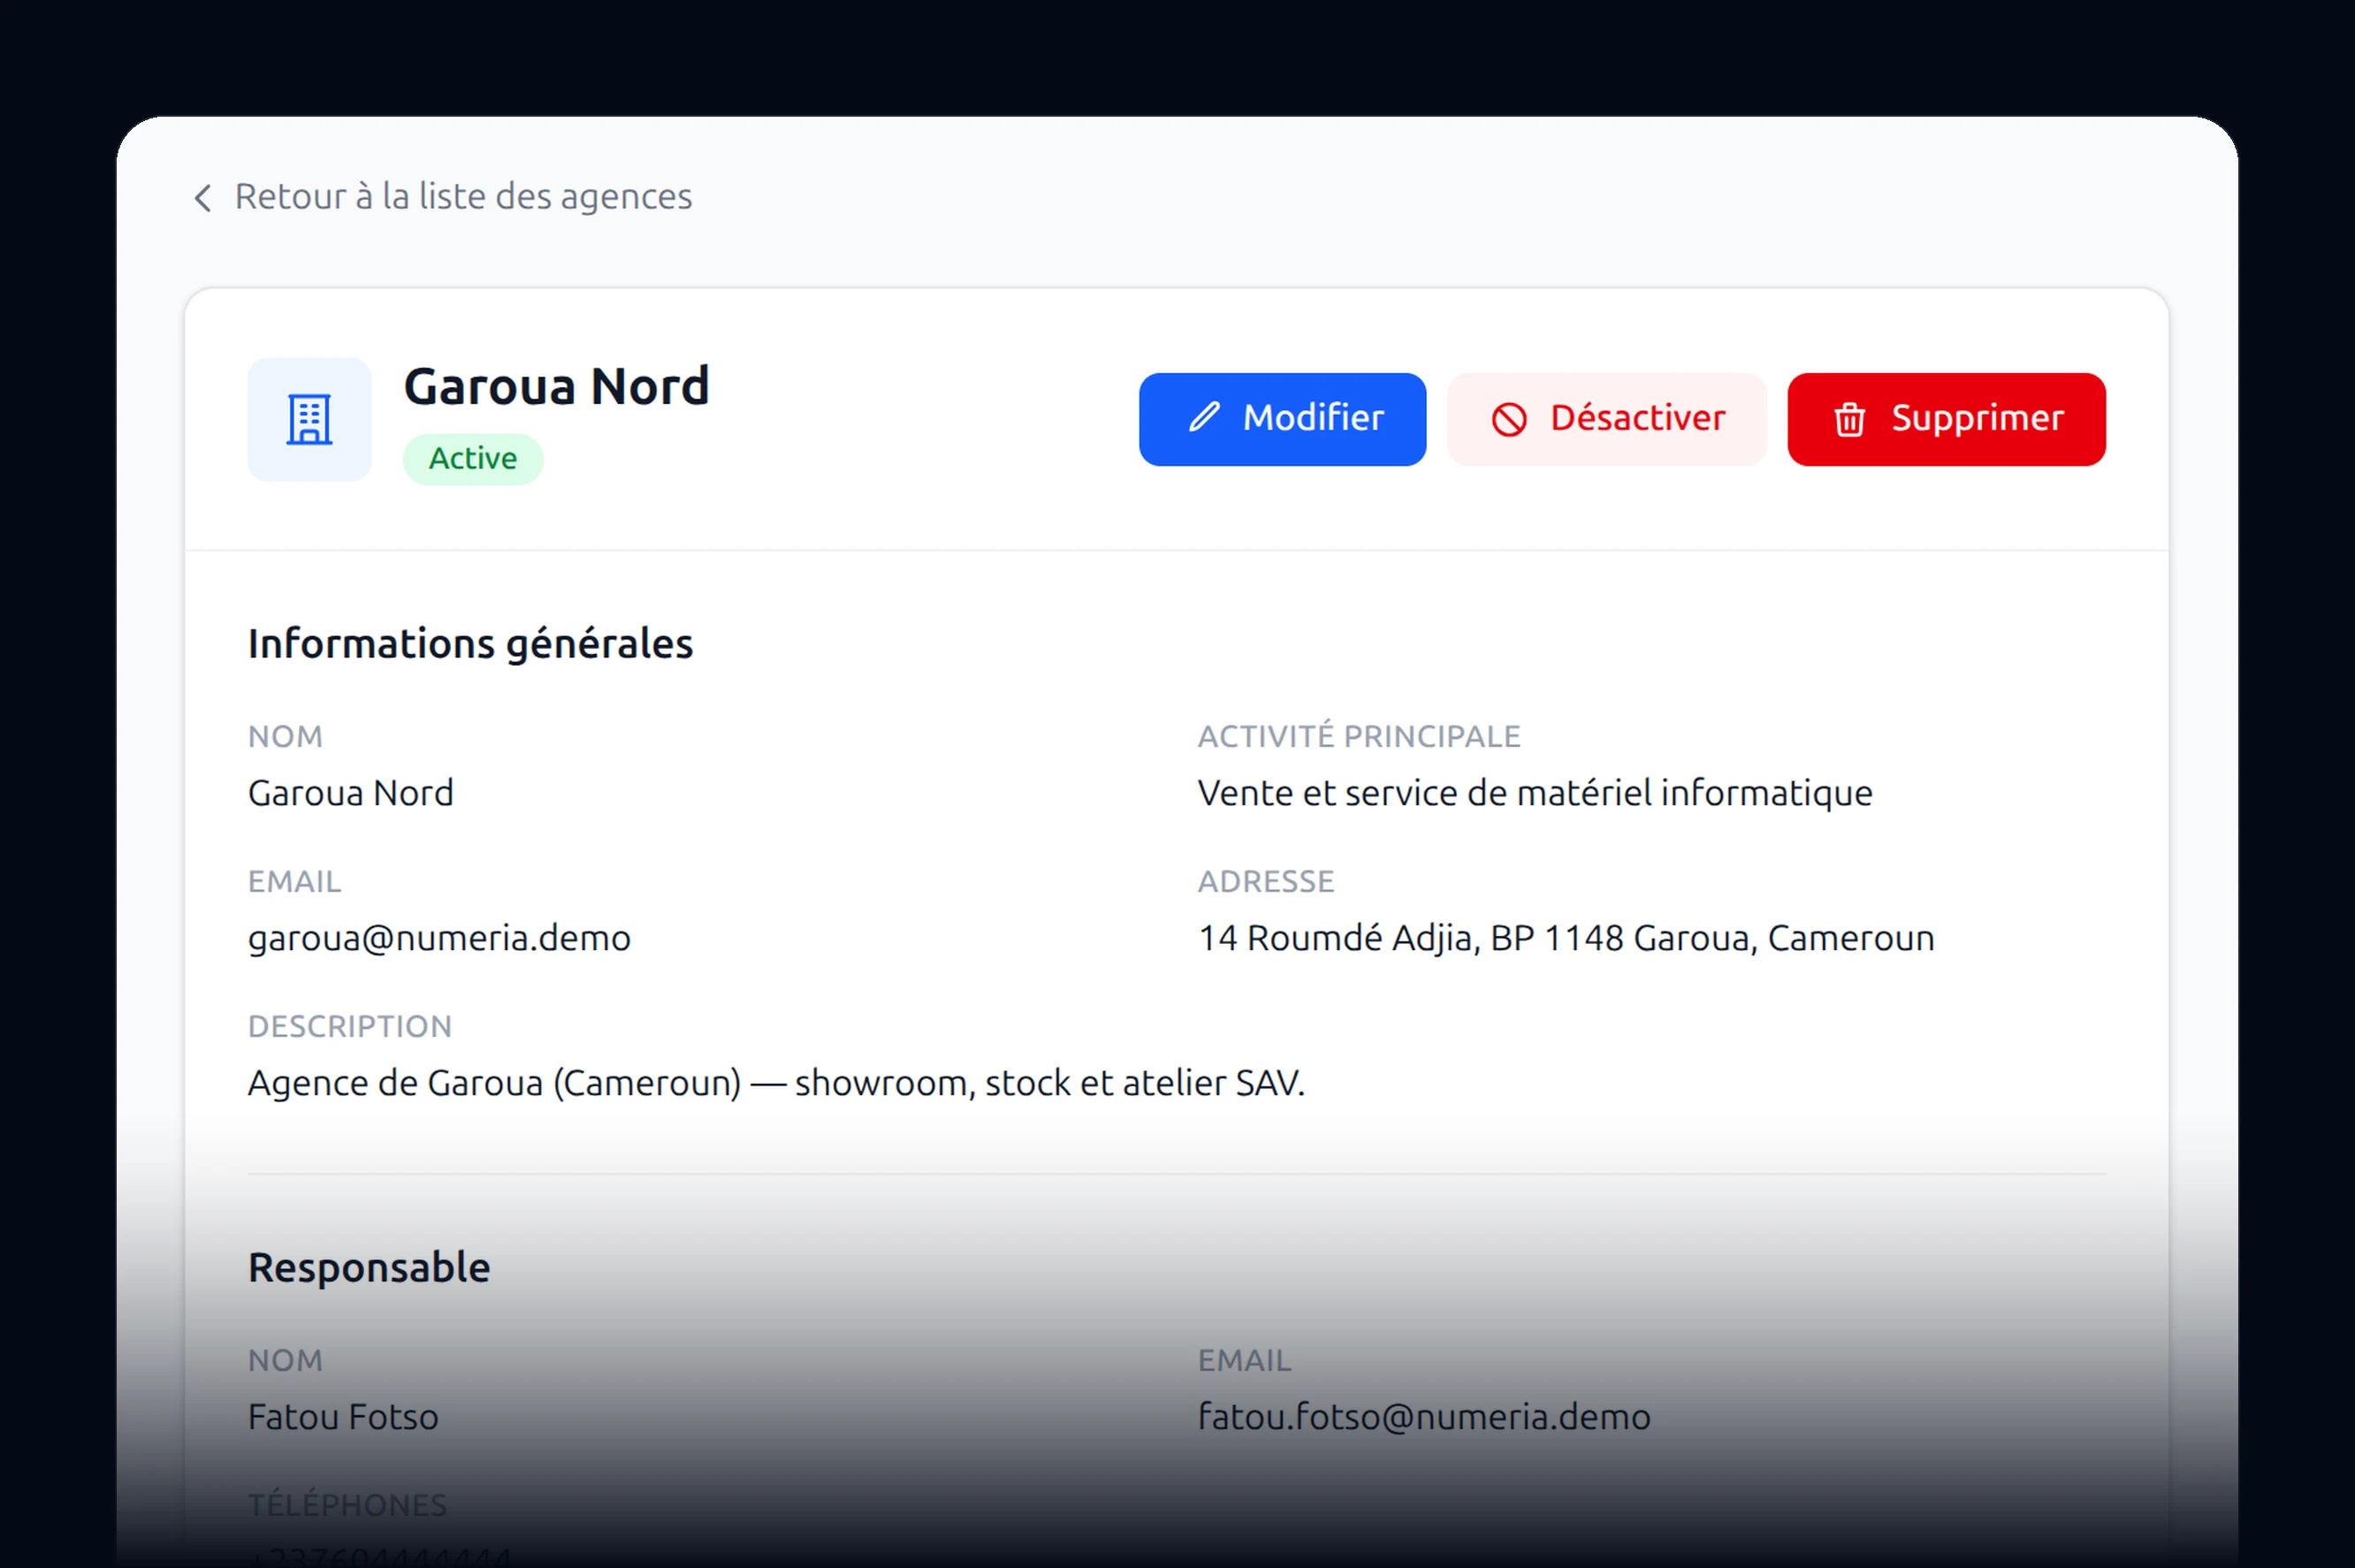Click the Agence de Garoua description text
Image resolution: width=2355 pixels, height=1568 pixels.
(x=776, y=1083)
